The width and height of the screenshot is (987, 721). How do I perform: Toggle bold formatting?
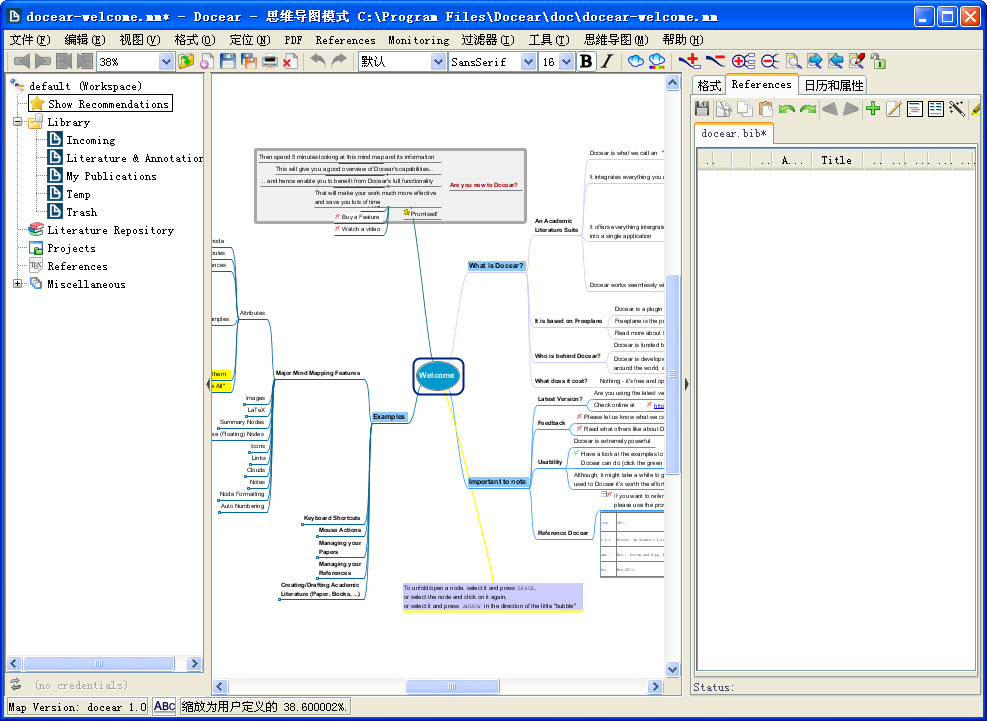pos(586,61)
